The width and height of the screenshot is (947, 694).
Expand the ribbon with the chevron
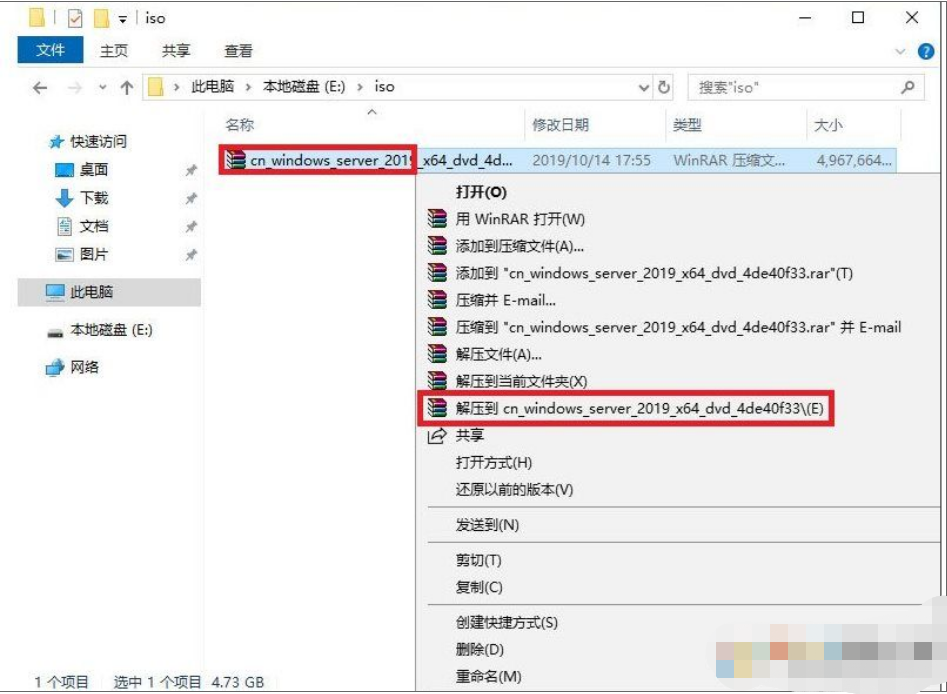tap(899, 50)
